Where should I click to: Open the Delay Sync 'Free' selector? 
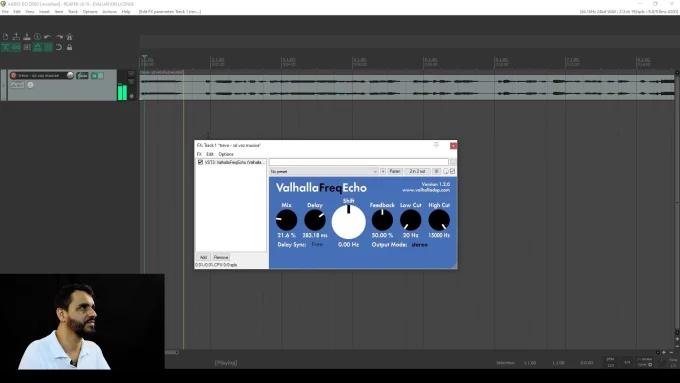[x=317, y=245]
